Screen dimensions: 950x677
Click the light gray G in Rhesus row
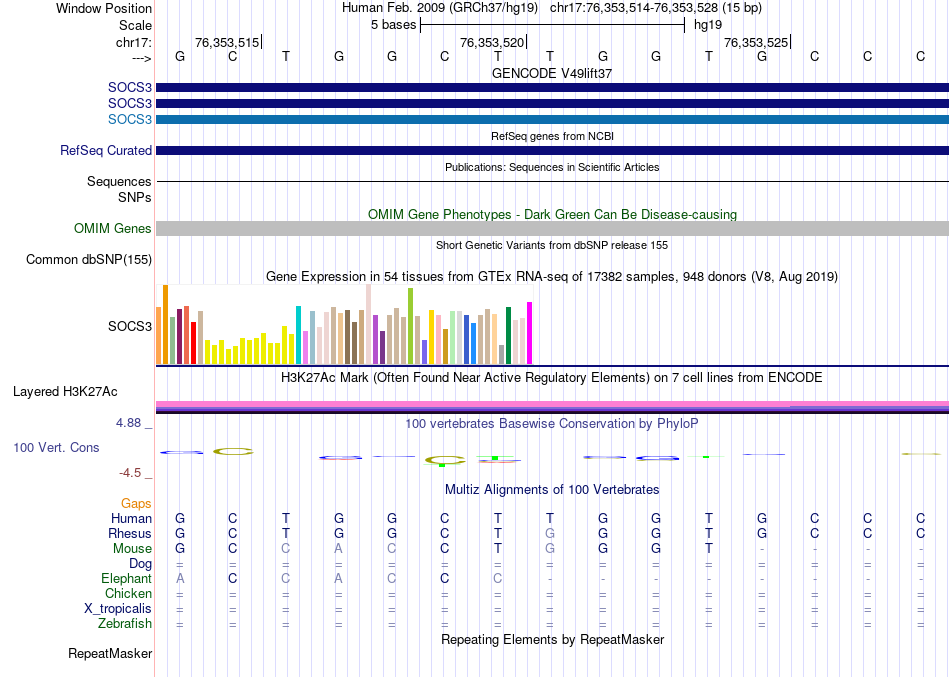click(x=550, y=533)
